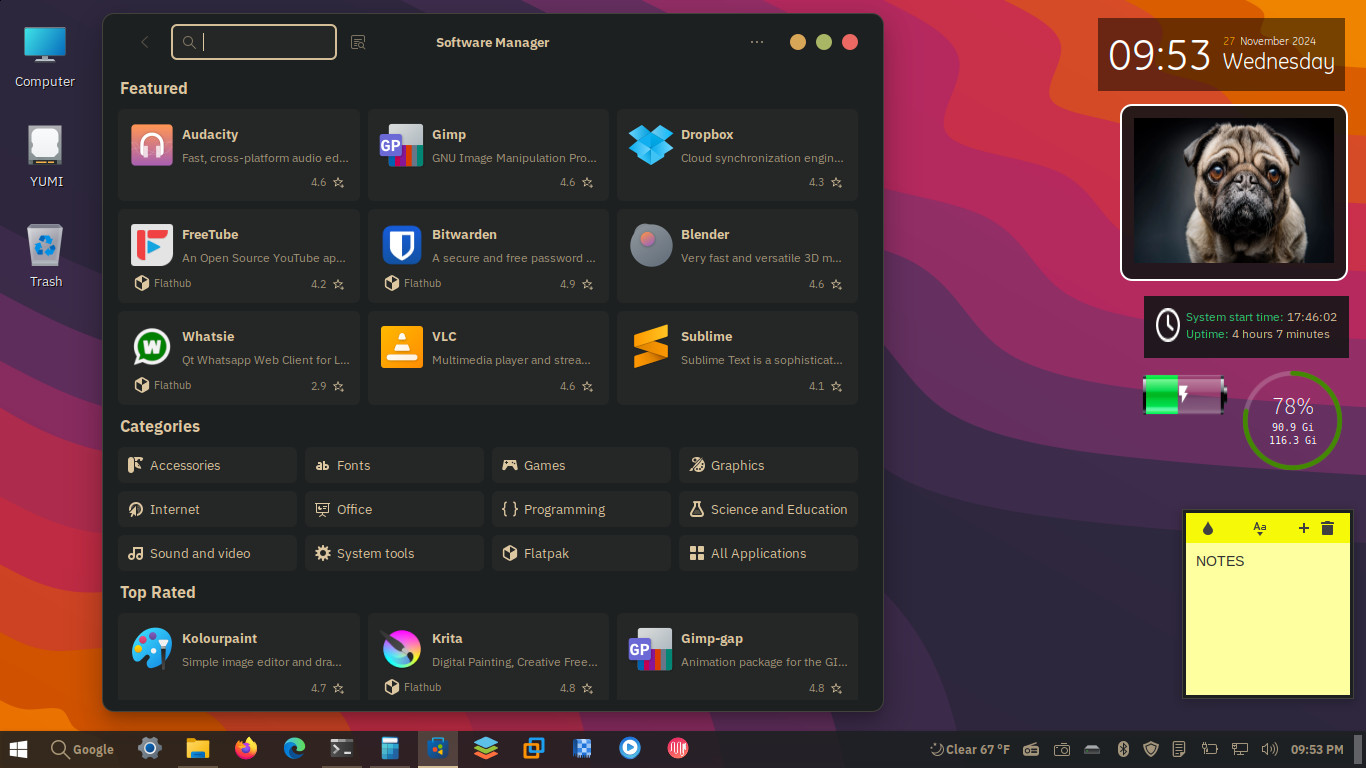Click the Software Manager search field
This screenshot has height=768, width=1366.
coord(254,42)
